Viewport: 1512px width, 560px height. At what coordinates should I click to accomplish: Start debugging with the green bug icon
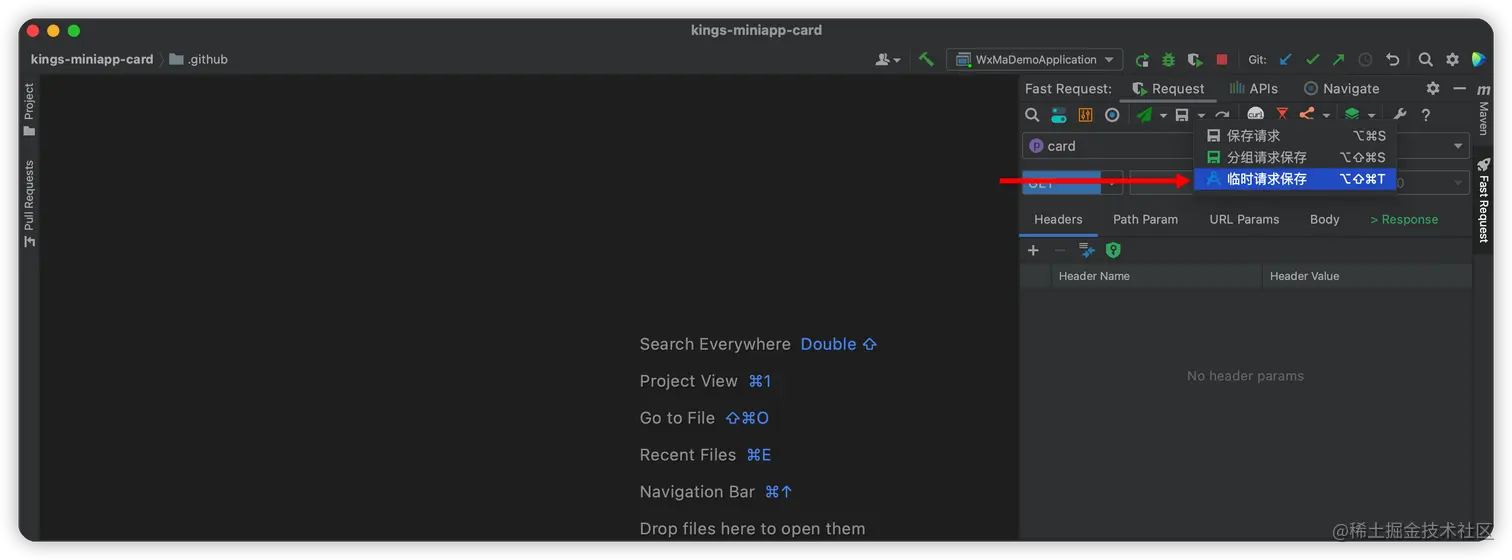pos(1168,60)
